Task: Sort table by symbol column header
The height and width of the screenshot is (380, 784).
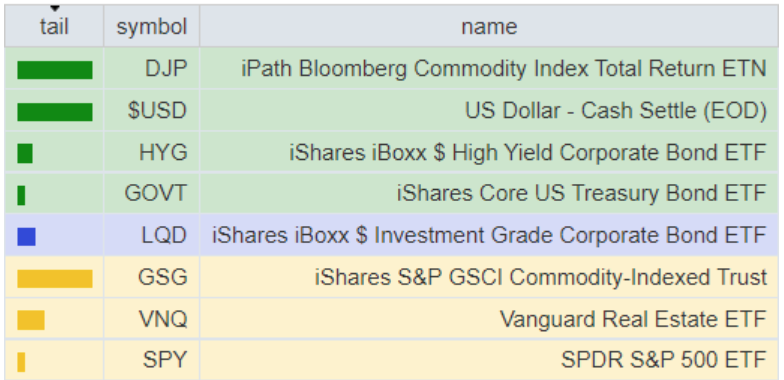Action: (x=152, y=26)
